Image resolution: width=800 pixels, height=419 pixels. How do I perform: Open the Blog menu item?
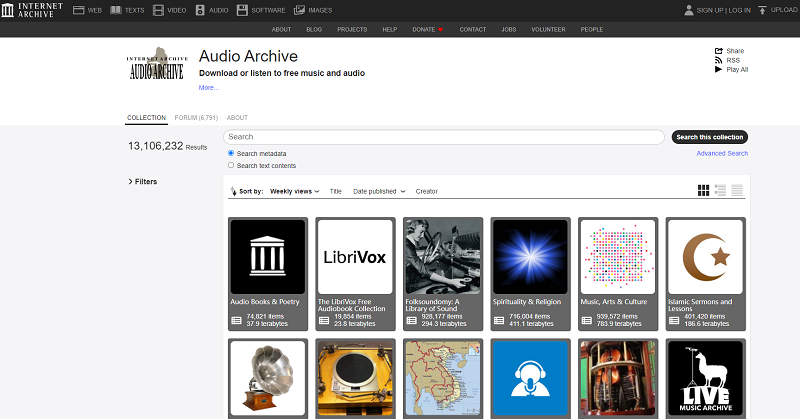[x=314, y=30]
